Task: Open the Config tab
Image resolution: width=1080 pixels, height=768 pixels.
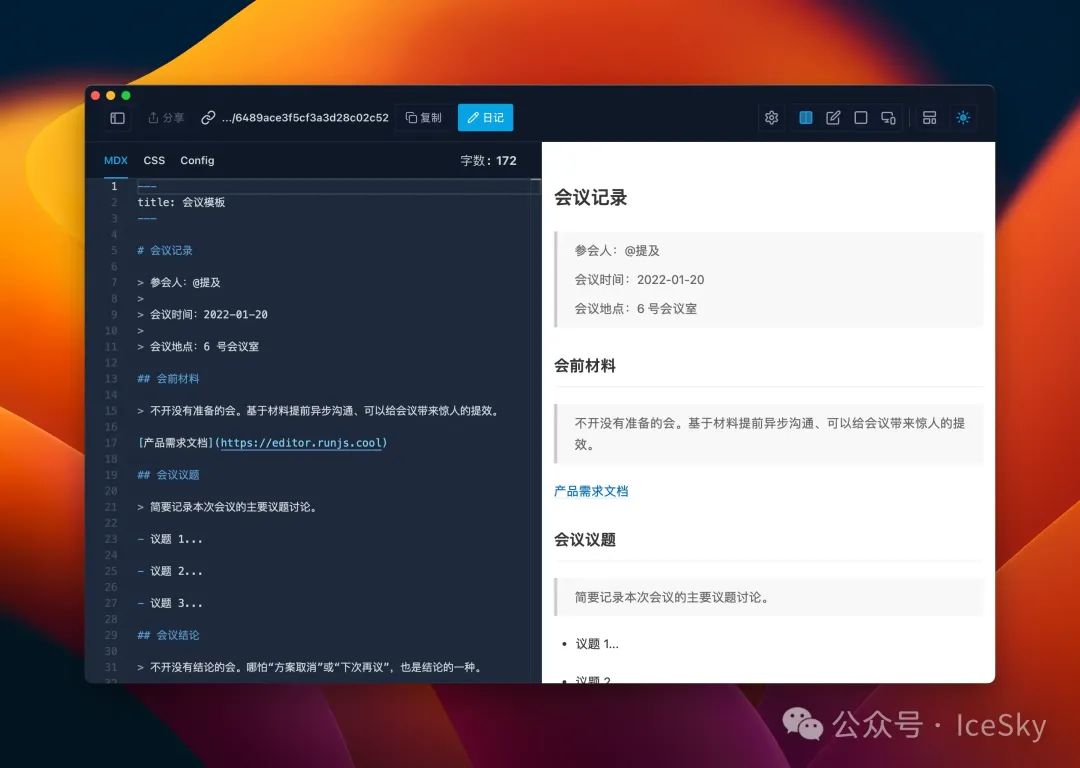Action: (197, 161)
